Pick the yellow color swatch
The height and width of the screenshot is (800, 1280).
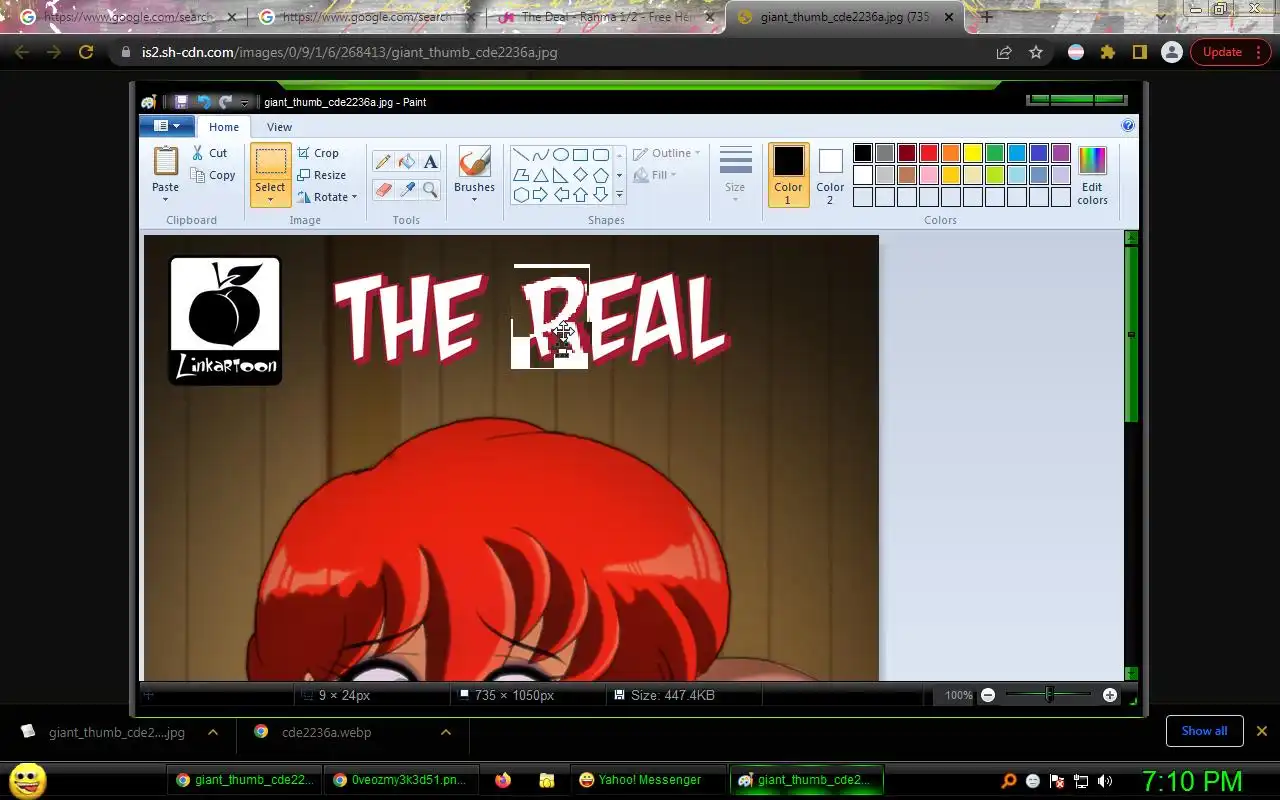pos(973,153)
